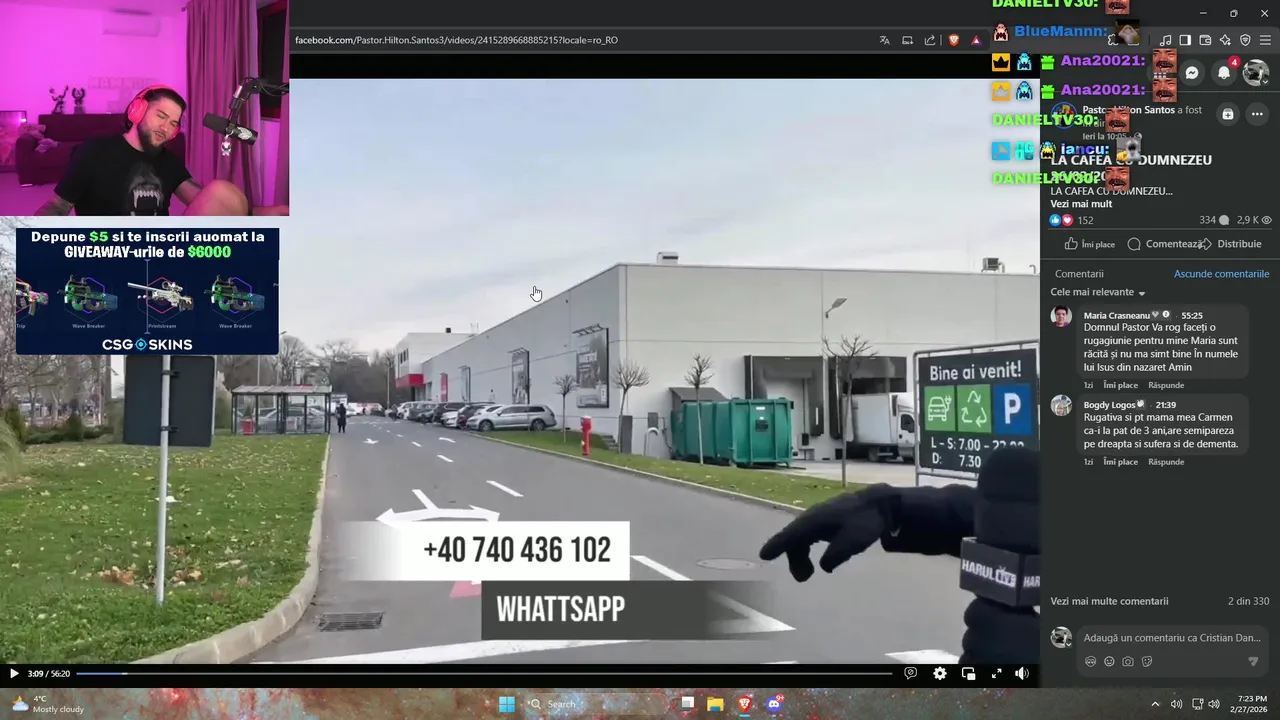Open the Brave VPN shield icon
Screen dimensions: 1280x720
click(x=1245, y=40)
